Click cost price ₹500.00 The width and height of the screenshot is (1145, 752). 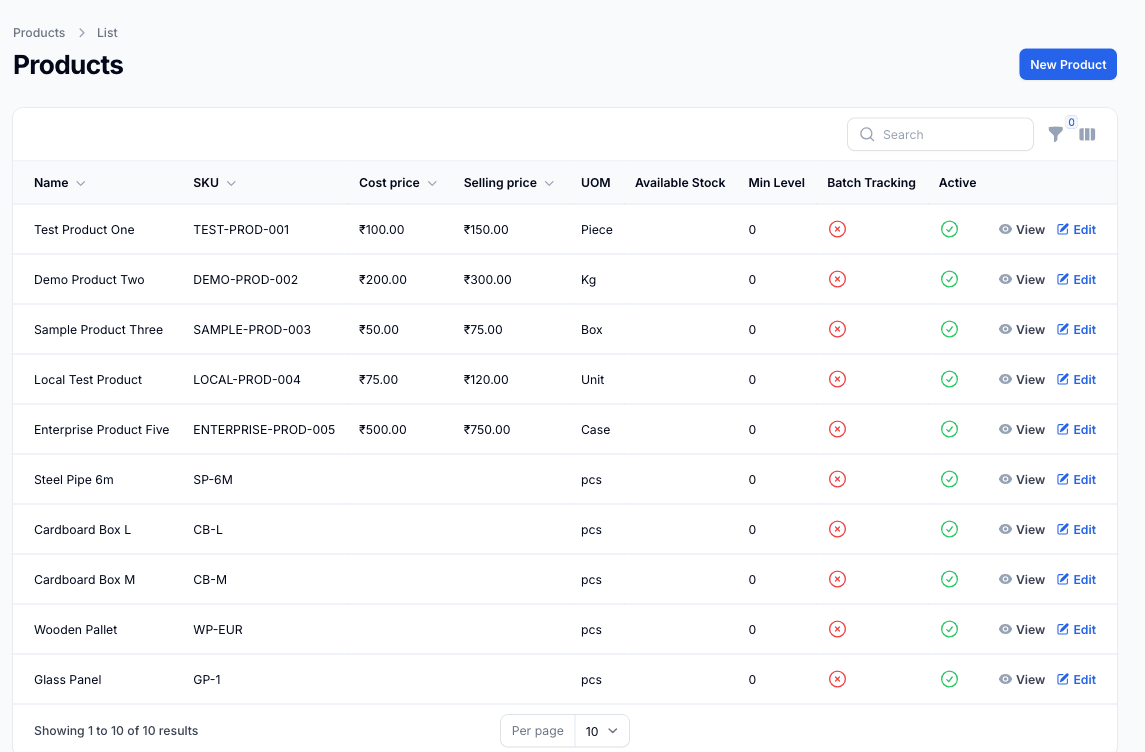(383, 429)
